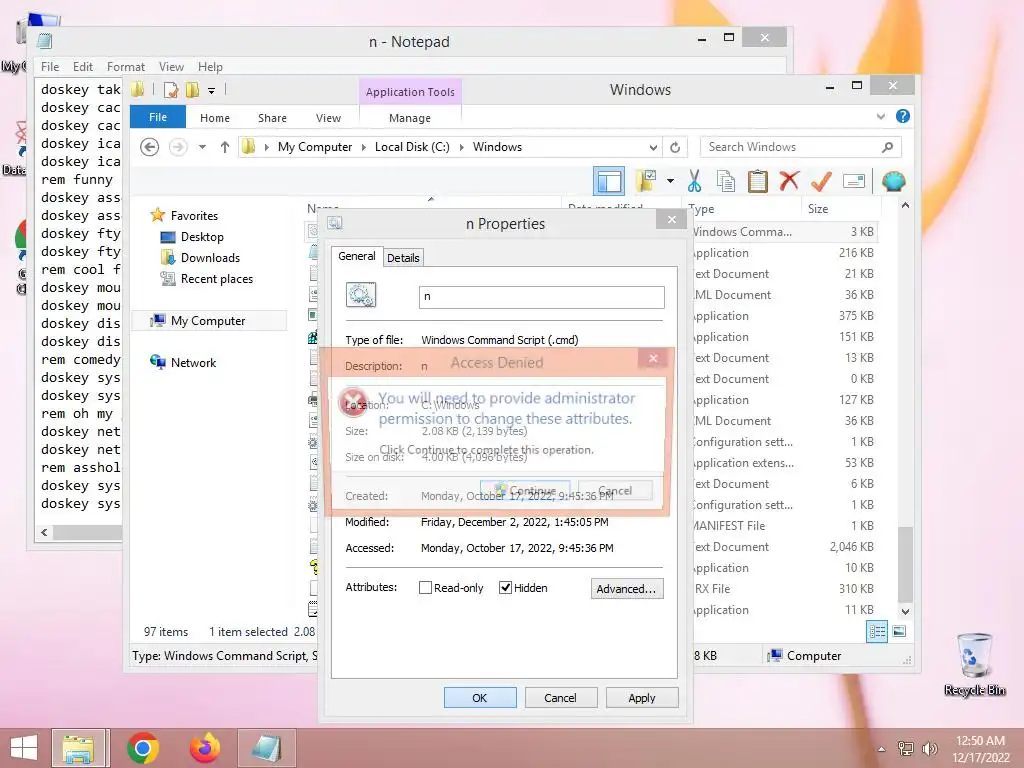
Task: Toggle the navigation pane toolbar icon
Action: 609,181
